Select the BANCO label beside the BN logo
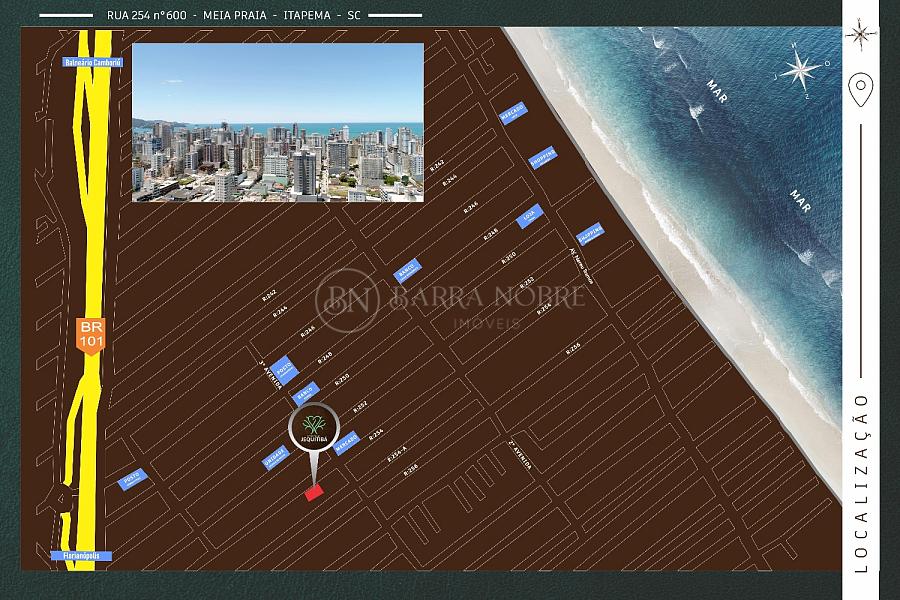The width and height of the screenshot is (900, 600). 407,269
